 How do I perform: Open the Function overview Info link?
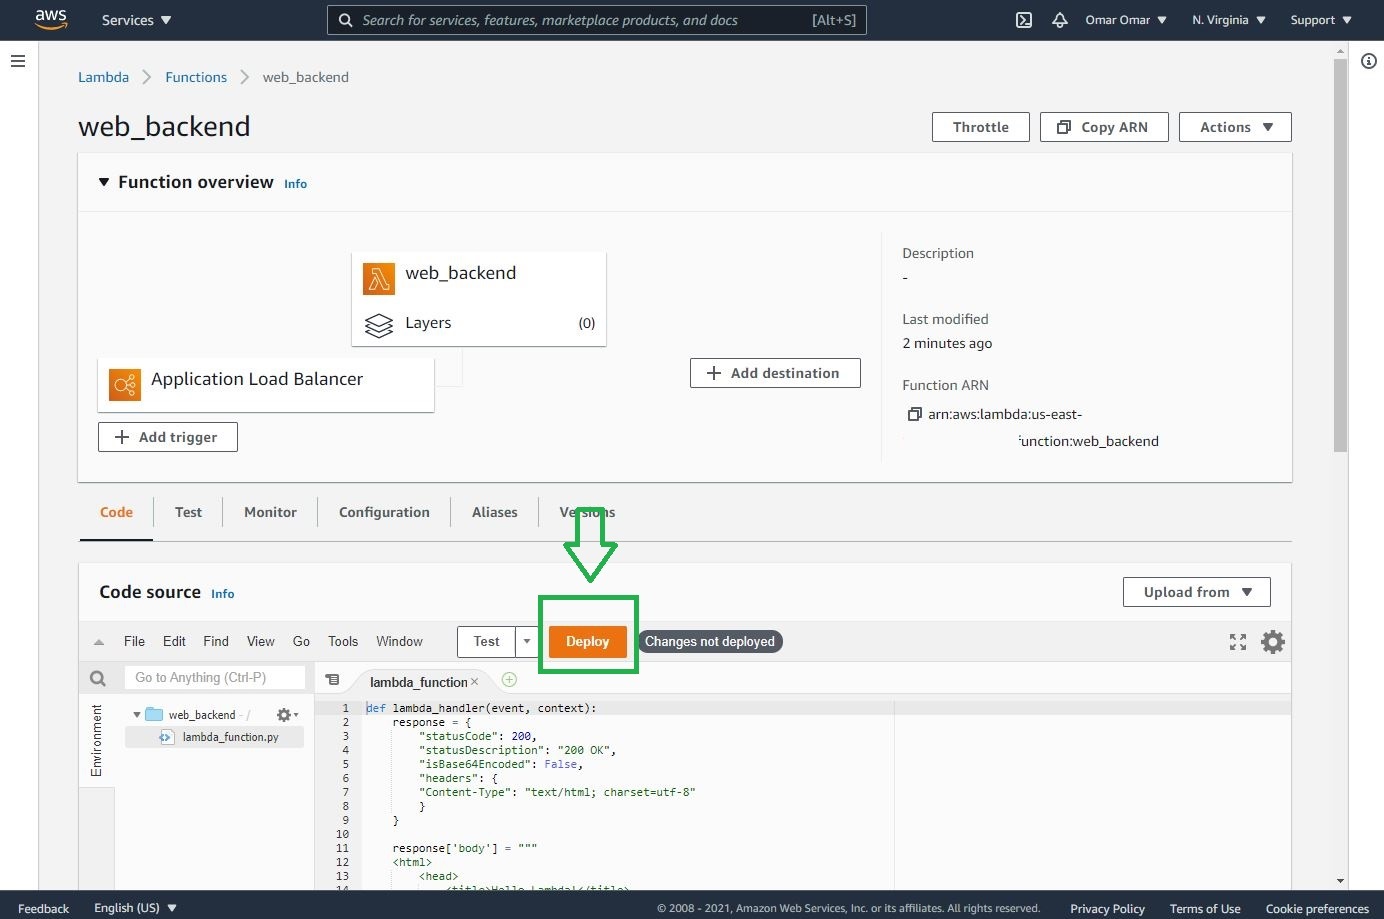[x=295, y=184]
